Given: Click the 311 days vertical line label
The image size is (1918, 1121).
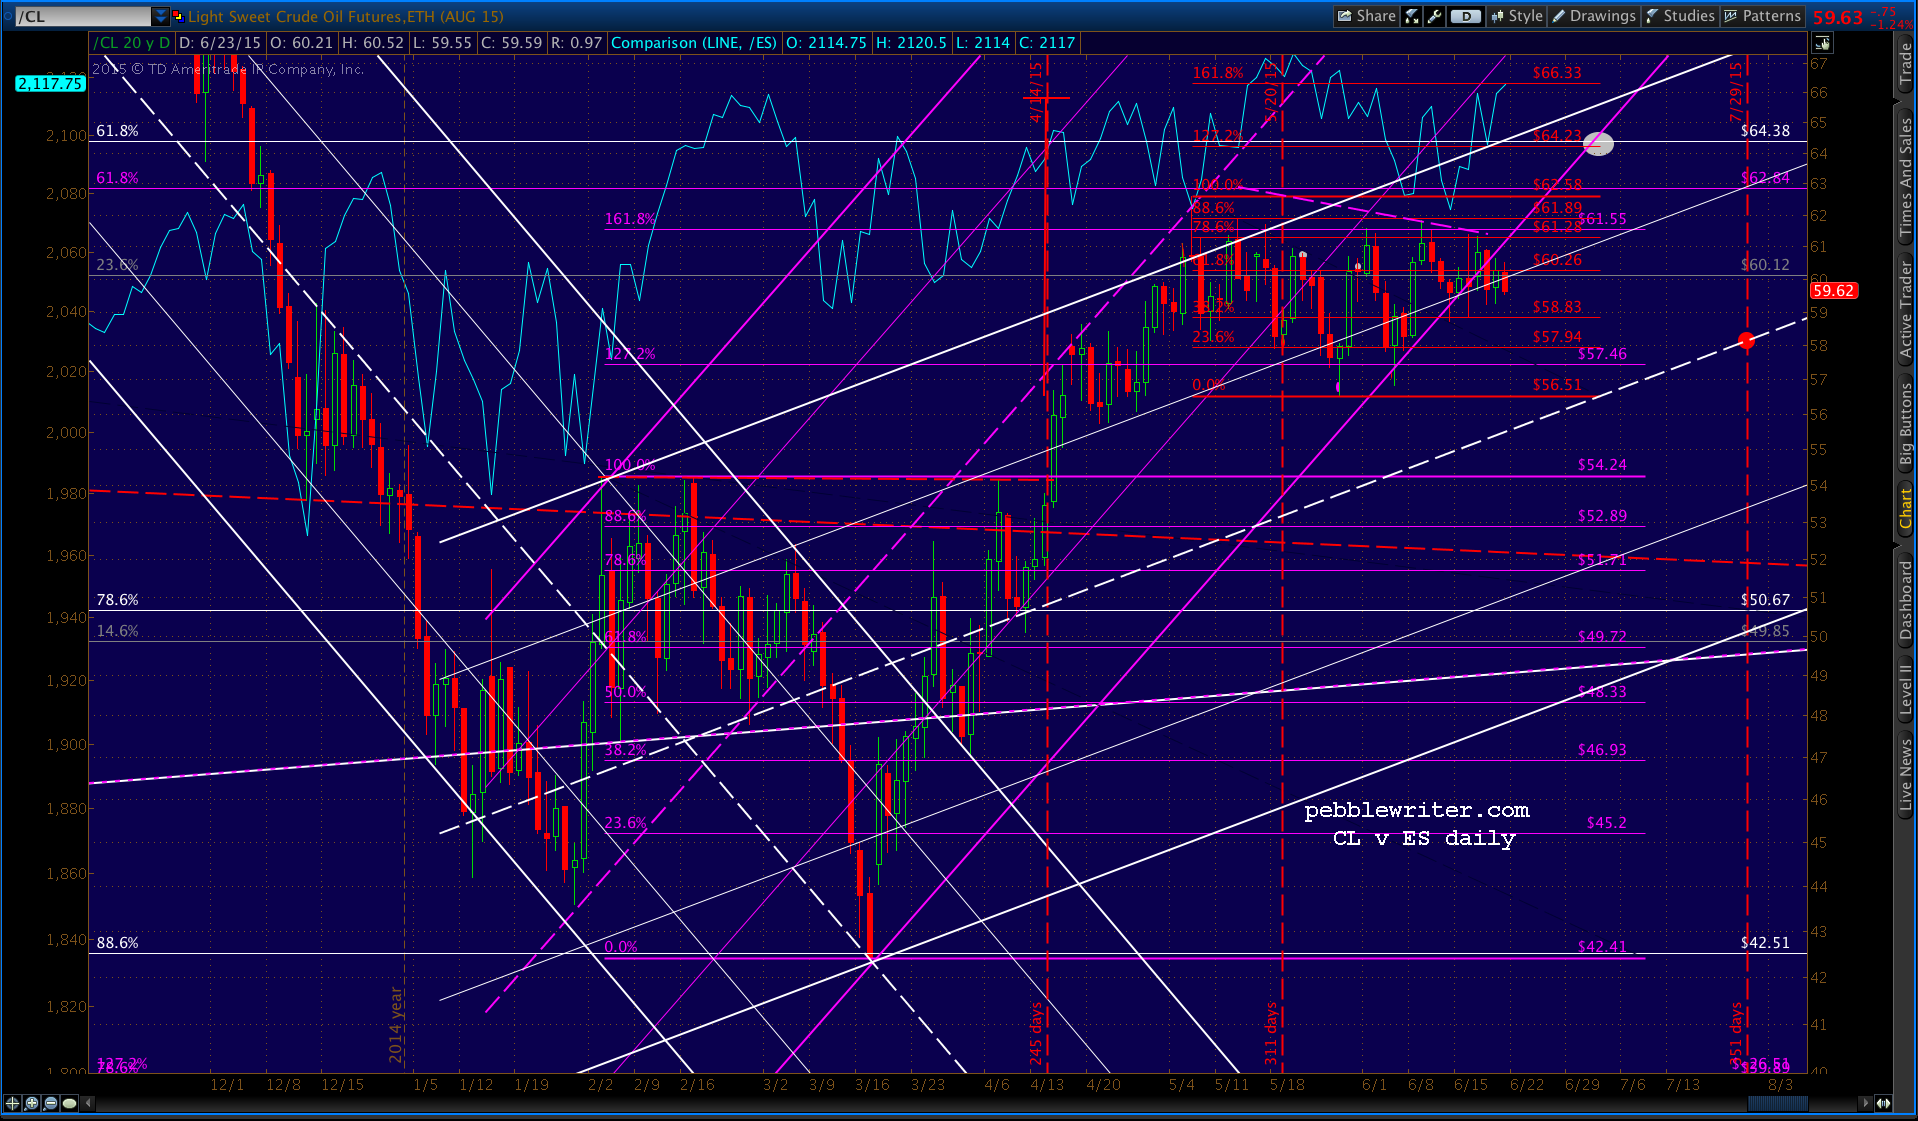Looking at the screenshot, I should [x=1271, y=1033].
